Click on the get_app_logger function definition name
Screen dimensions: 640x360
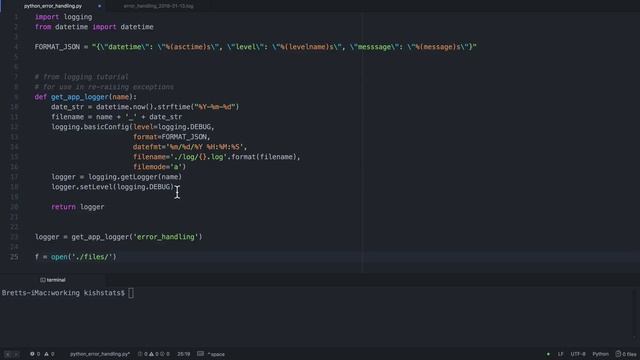pos(80,97)
